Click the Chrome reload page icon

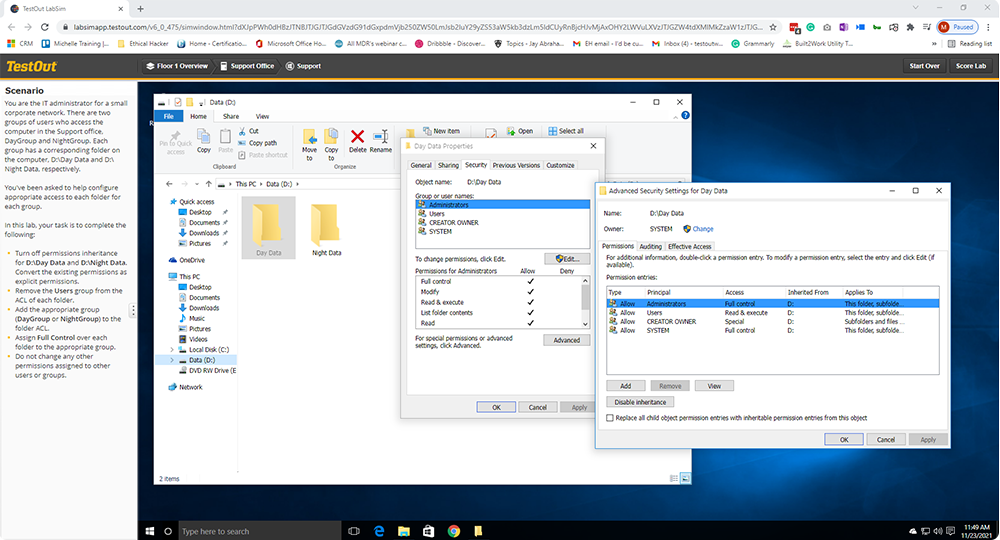[x=45, y=27]
